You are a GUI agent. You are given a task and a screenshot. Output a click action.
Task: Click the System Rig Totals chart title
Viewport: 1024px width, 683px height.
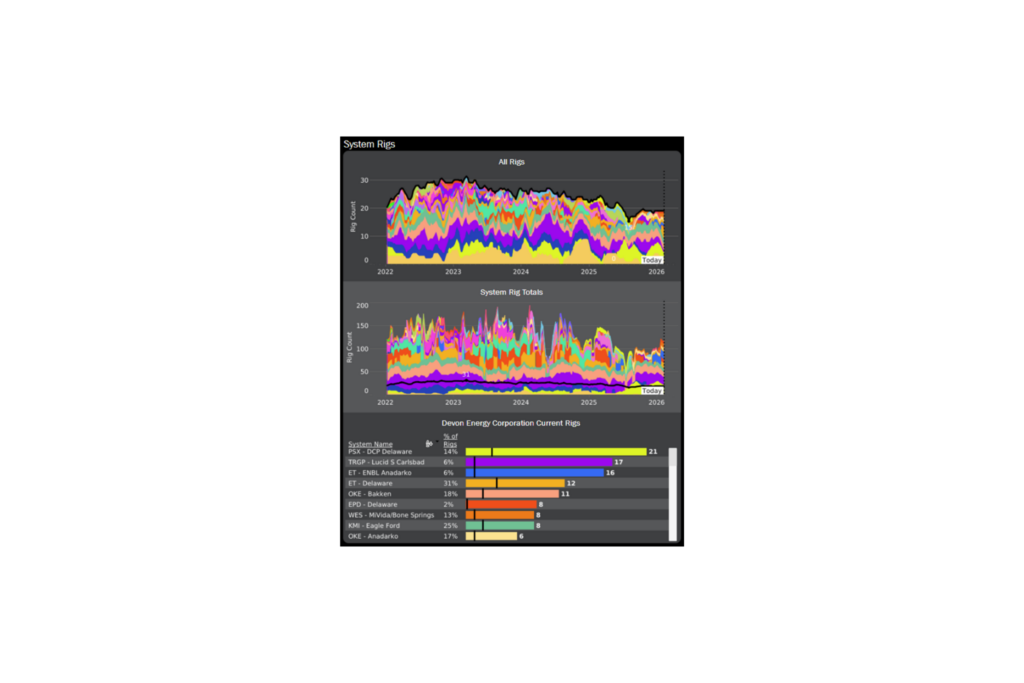(511, 293)
